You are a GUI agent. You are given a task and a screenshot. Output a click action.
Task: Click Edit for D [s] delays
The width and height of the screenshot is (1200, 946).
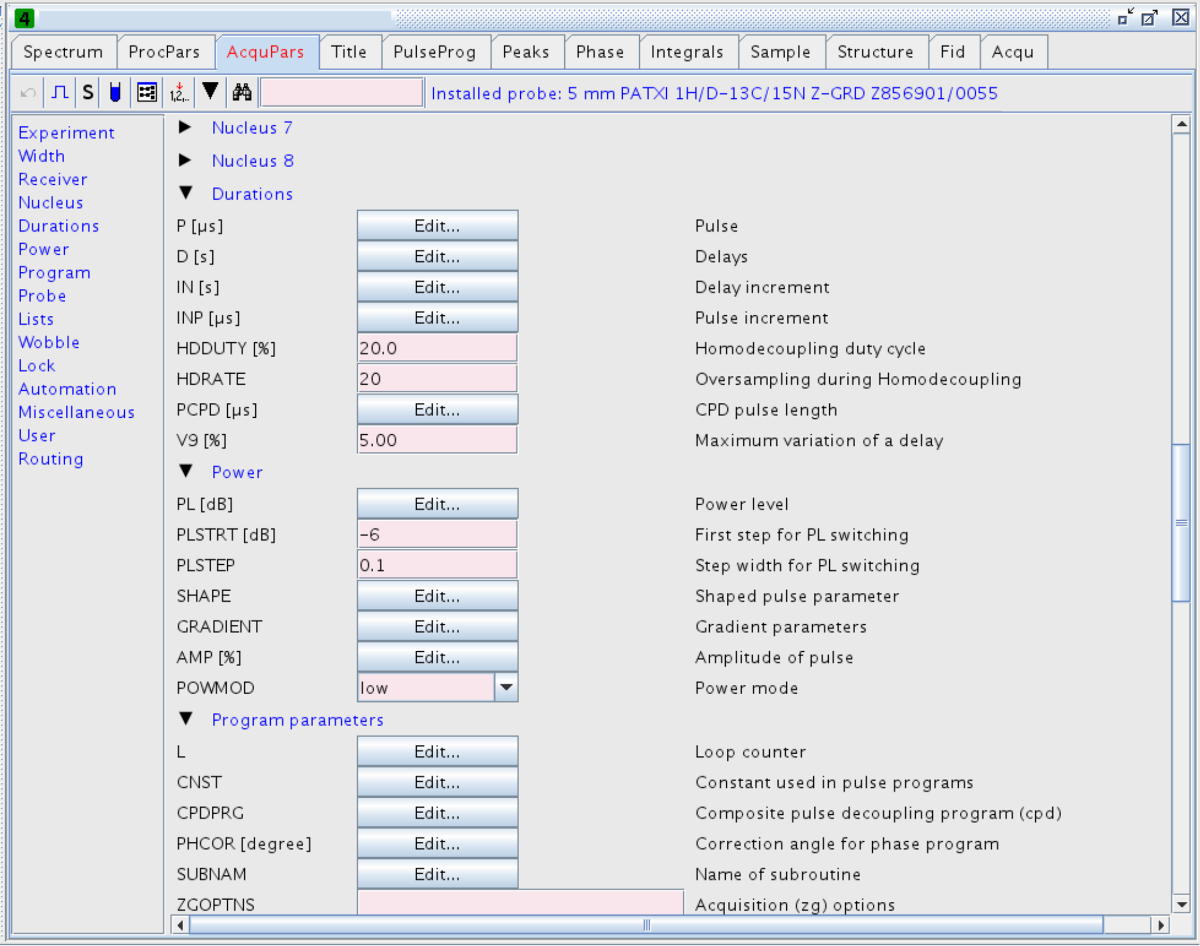[x=437, y=257]
